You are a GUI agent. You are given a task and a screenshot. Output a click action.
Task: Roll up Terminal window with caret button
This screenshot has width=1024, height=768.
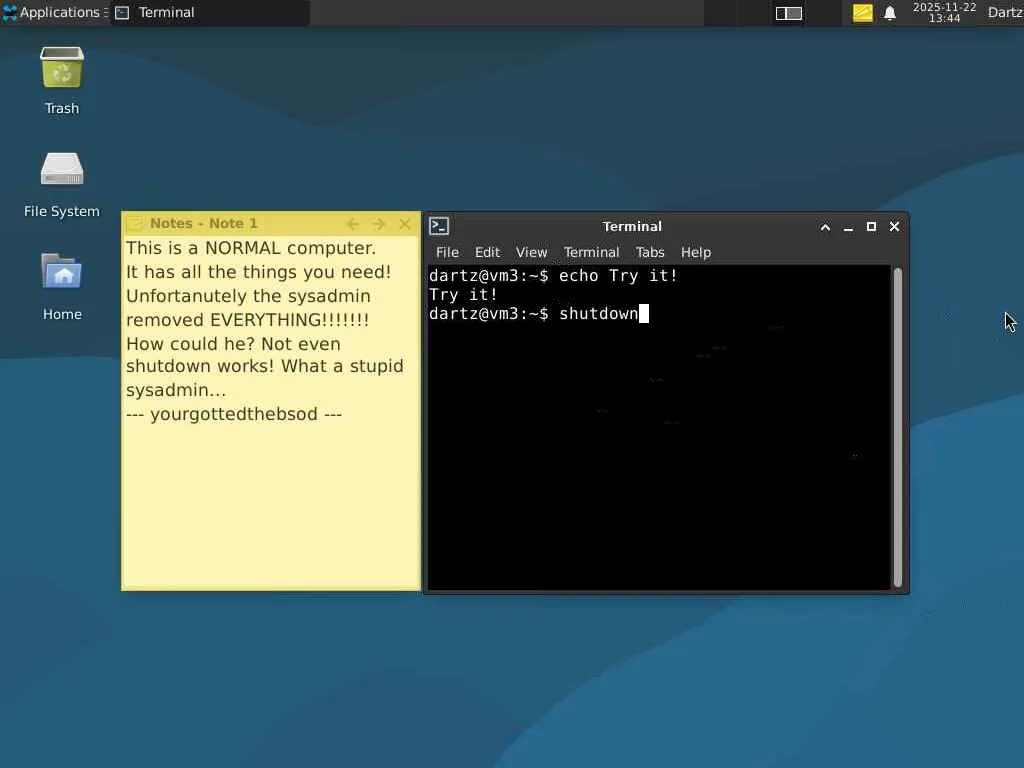(x=825, y=227)
